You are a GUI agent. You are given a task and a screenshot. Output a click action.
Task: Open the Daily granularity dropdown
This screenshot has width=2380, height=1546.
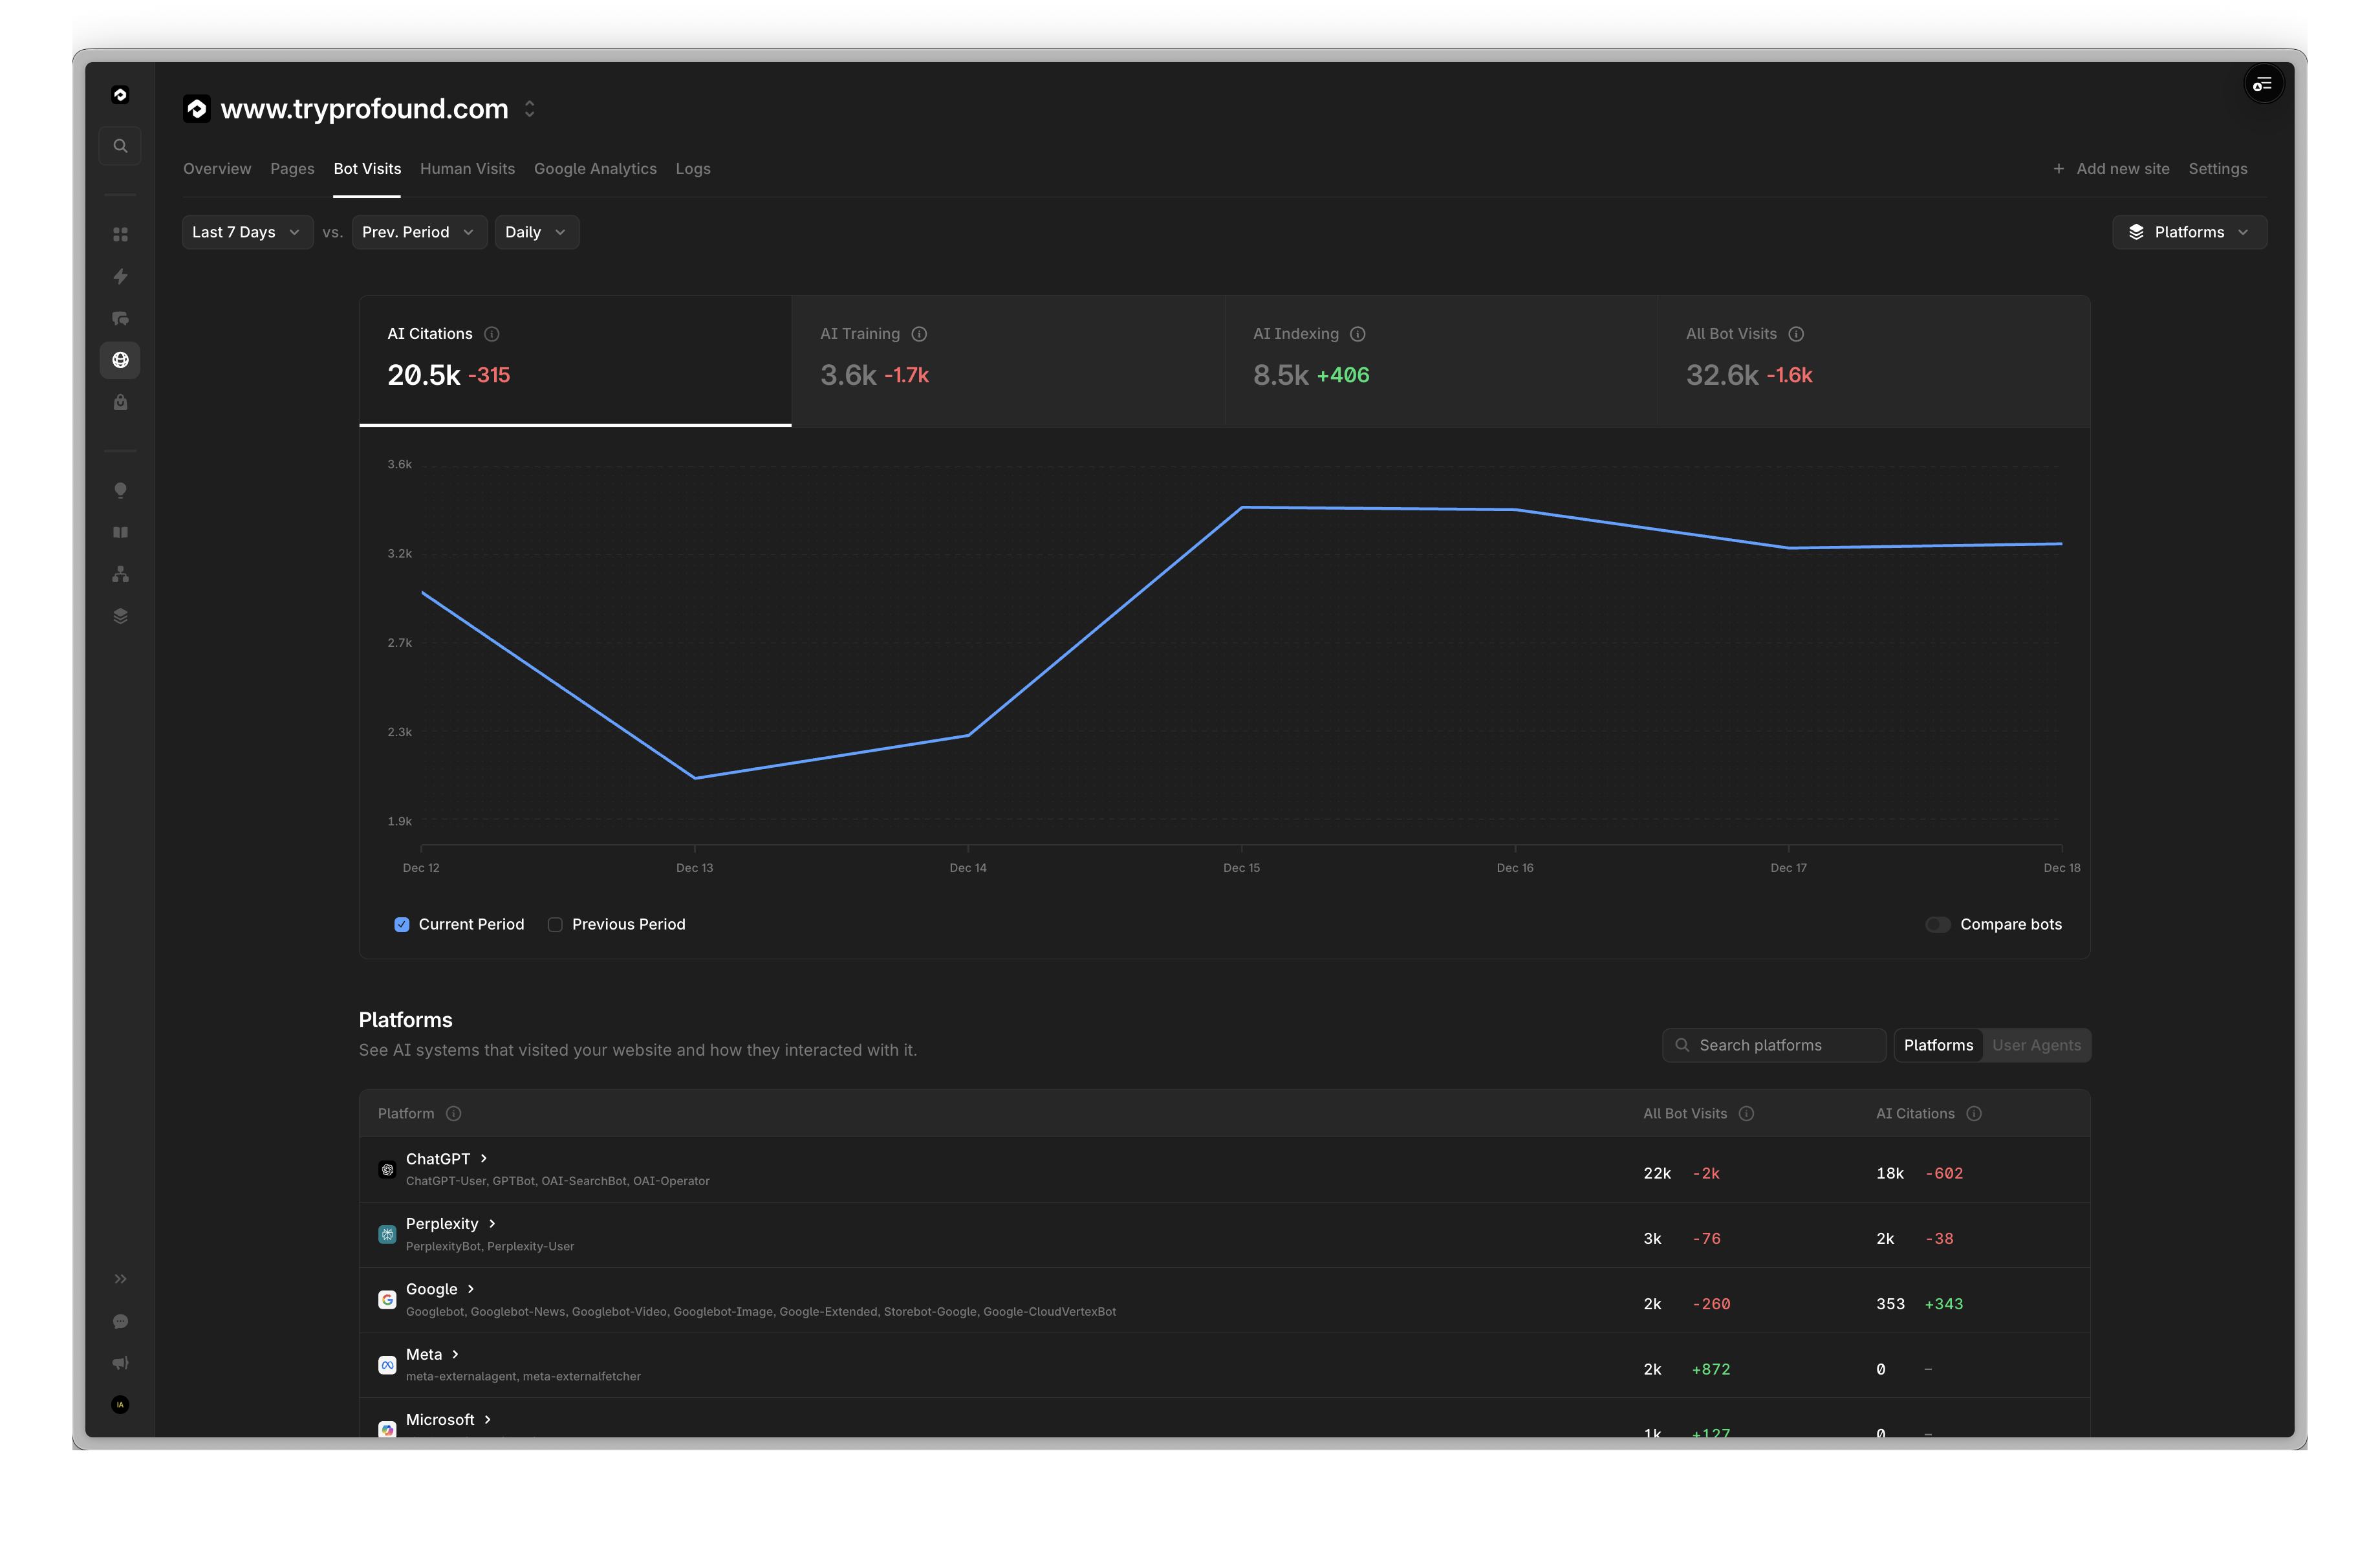click(x=536, y=231)
